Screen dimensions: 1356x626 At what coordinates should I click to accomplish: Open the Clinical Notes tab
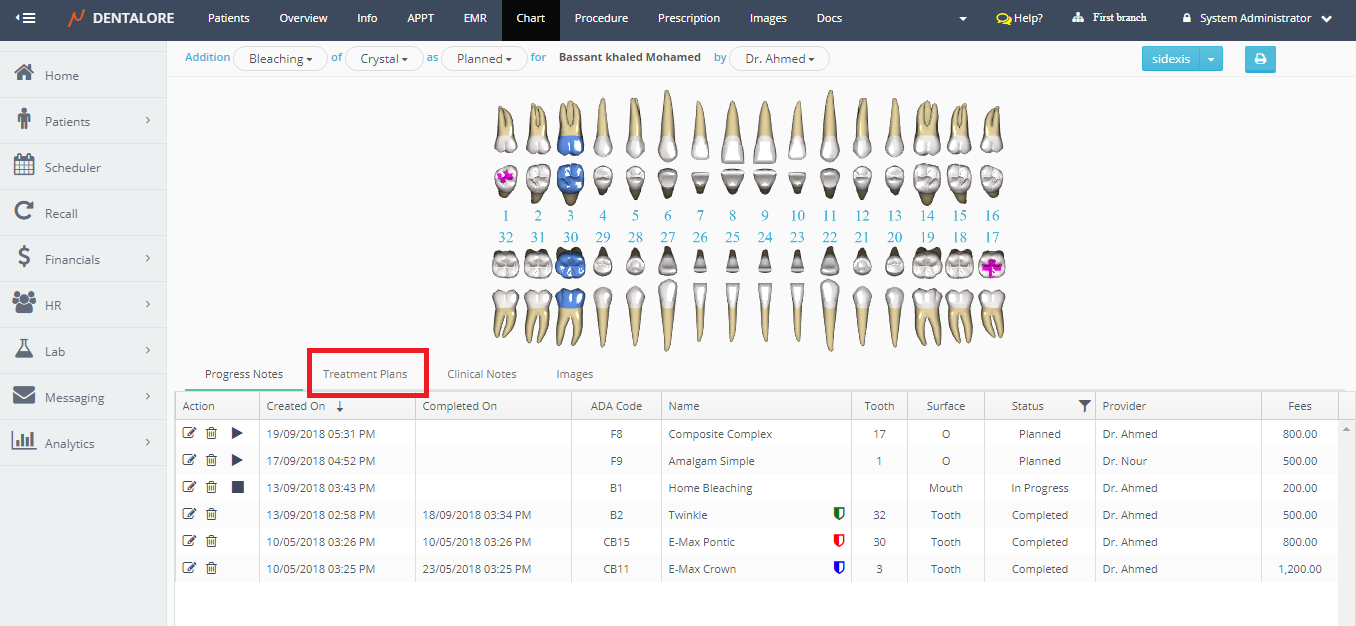coord(482,374)
